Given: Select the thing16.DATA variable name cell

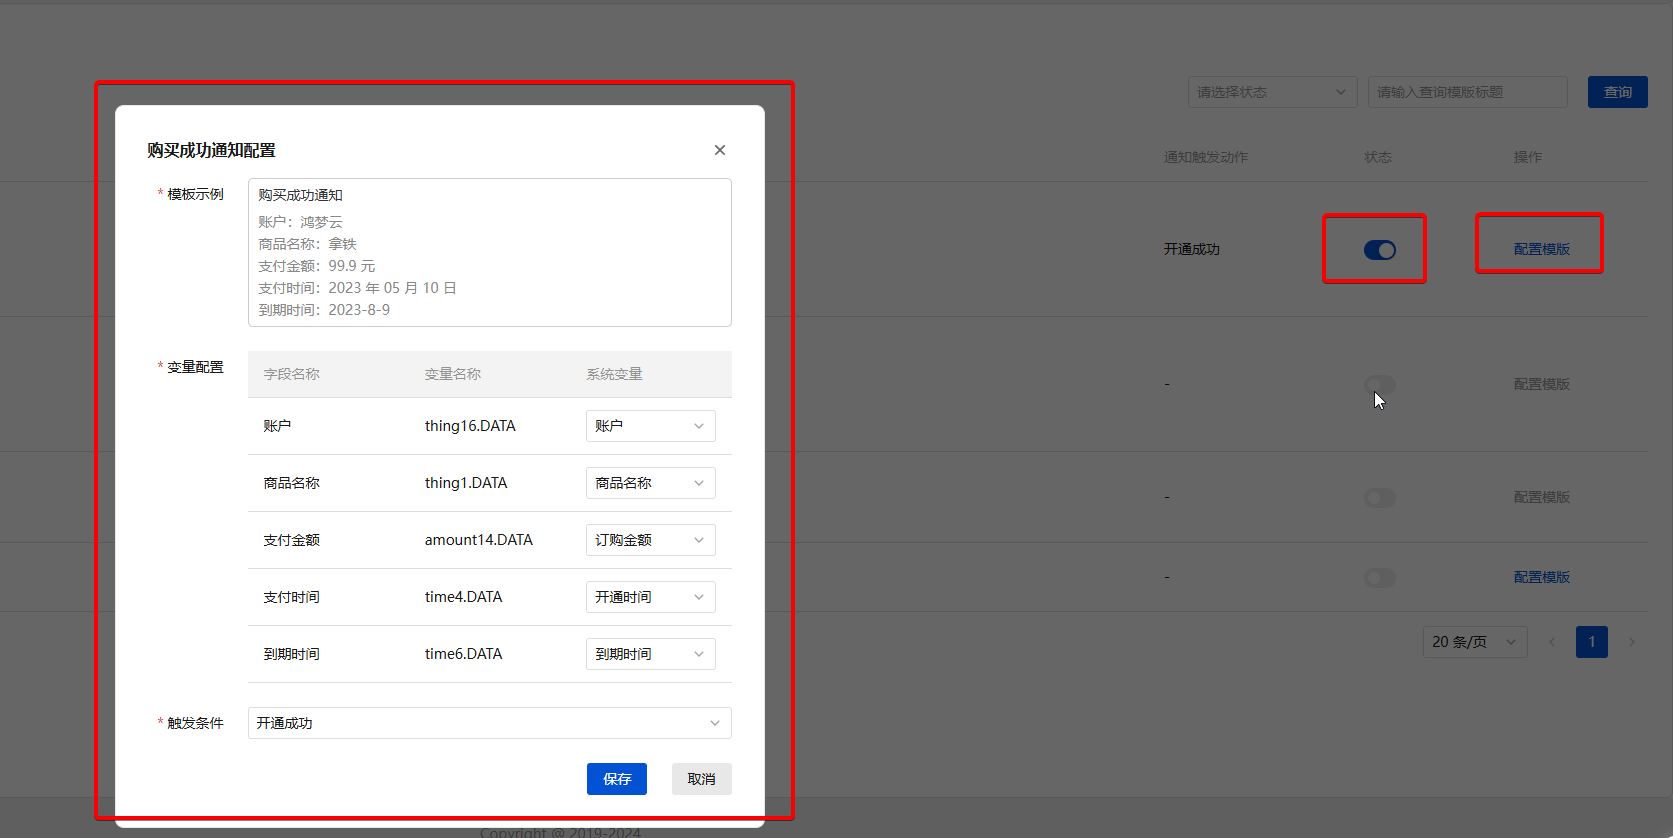Looking at the screenshot, I should [470, 426].
